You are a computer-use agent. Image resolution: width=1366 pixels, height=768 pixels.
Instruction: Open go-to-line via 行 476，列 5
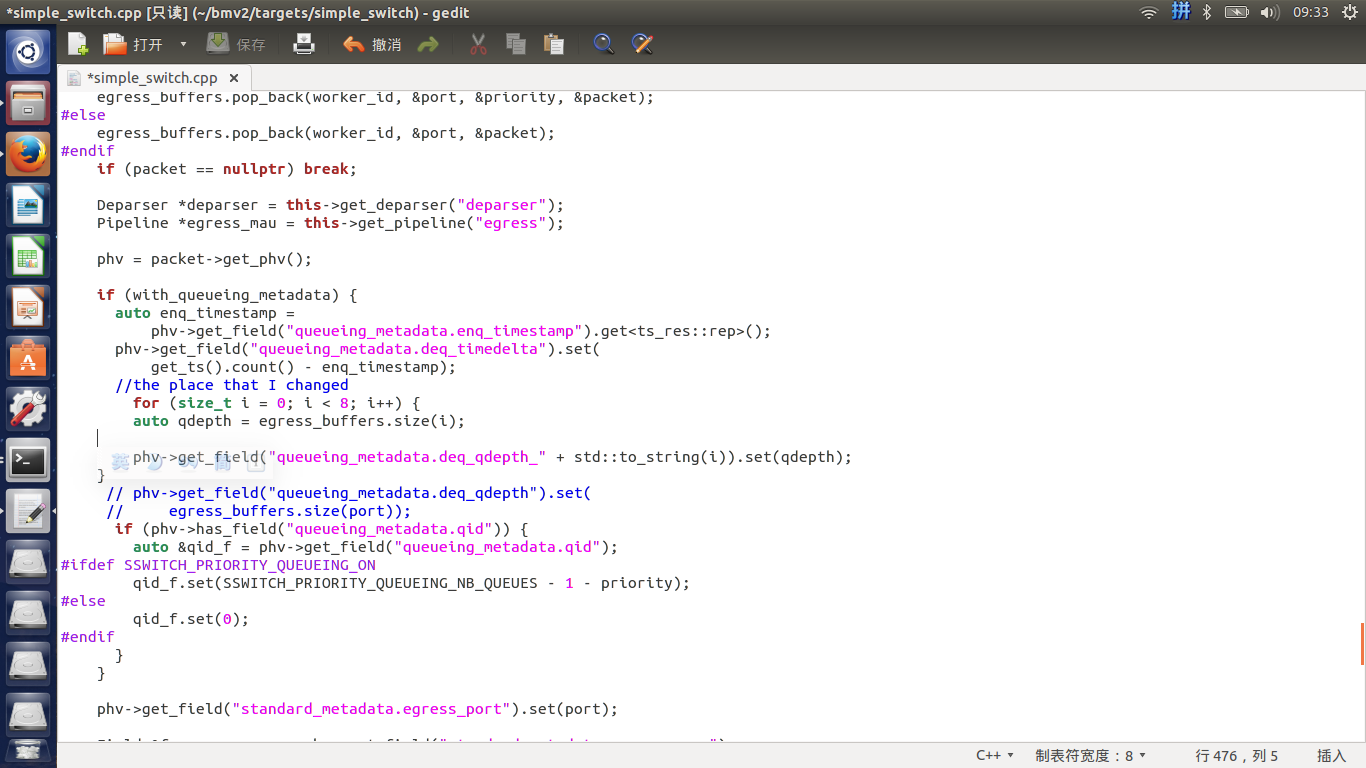tap(1235, 756)
